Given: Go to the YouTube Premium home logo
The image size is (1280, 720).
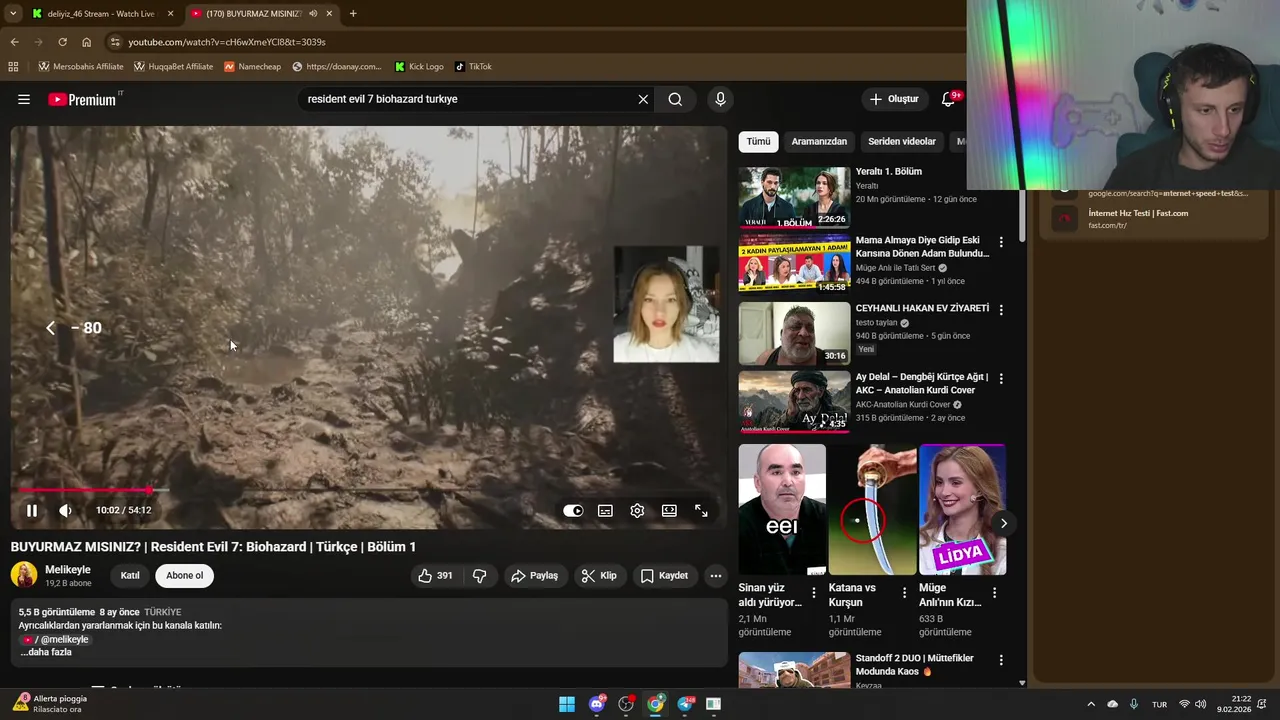Looking at the screenshot, I should point(84,99).
